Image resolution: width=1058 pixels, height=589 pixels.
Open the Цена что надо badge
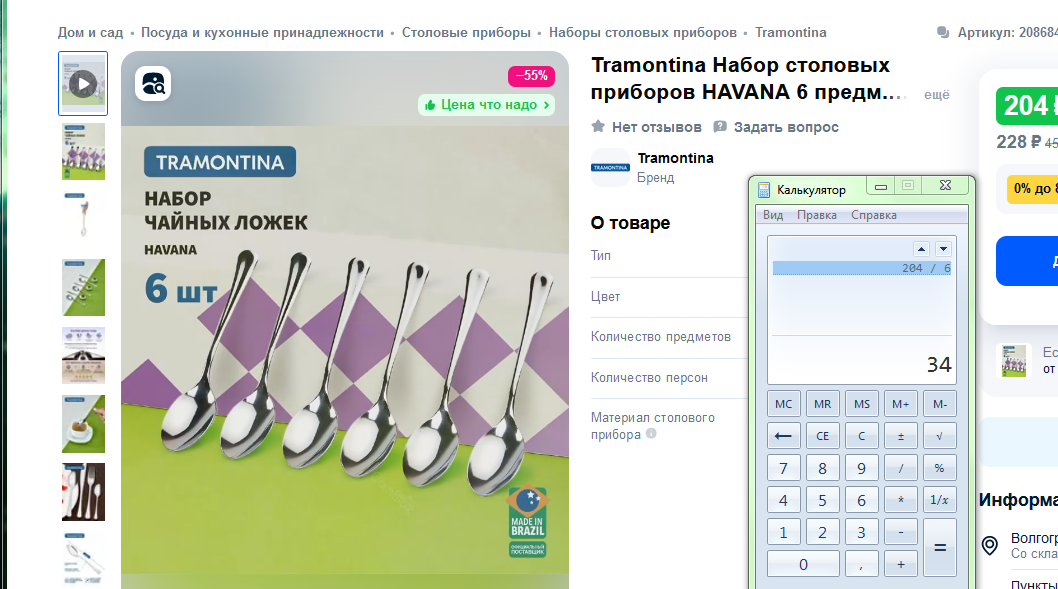[486, 105]
